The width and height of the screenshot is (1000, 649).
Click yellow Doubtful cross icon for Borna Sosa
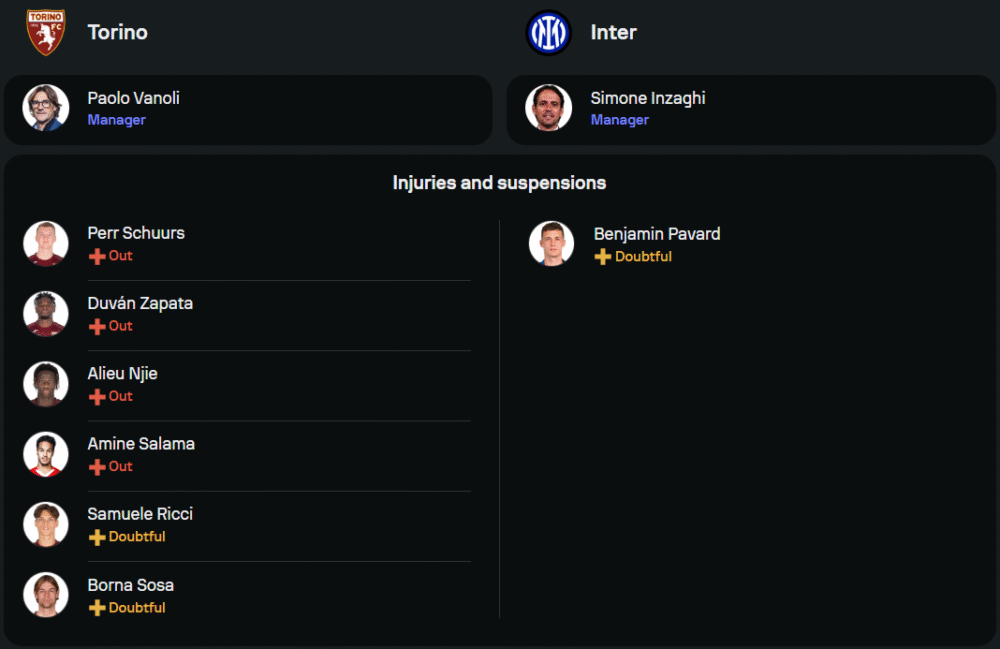tap(97, 608)
